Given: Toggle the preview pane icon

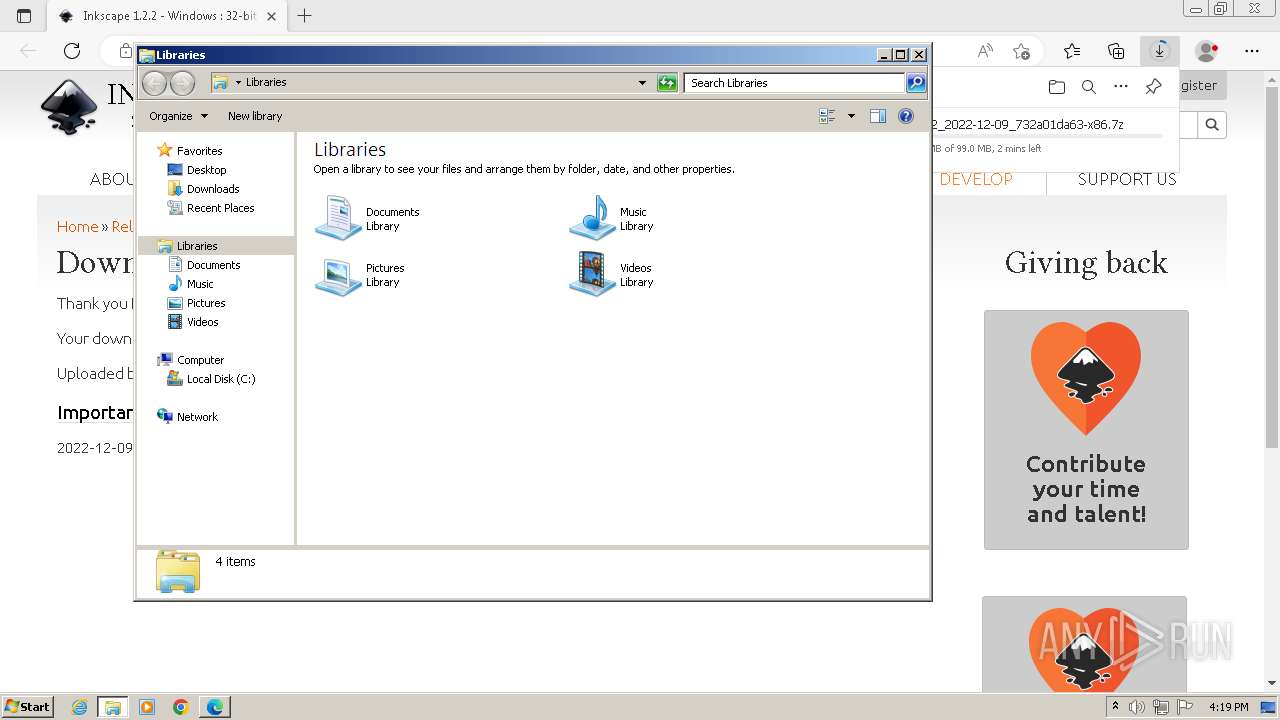Looking at the screenshot, I should pos(878,116).
